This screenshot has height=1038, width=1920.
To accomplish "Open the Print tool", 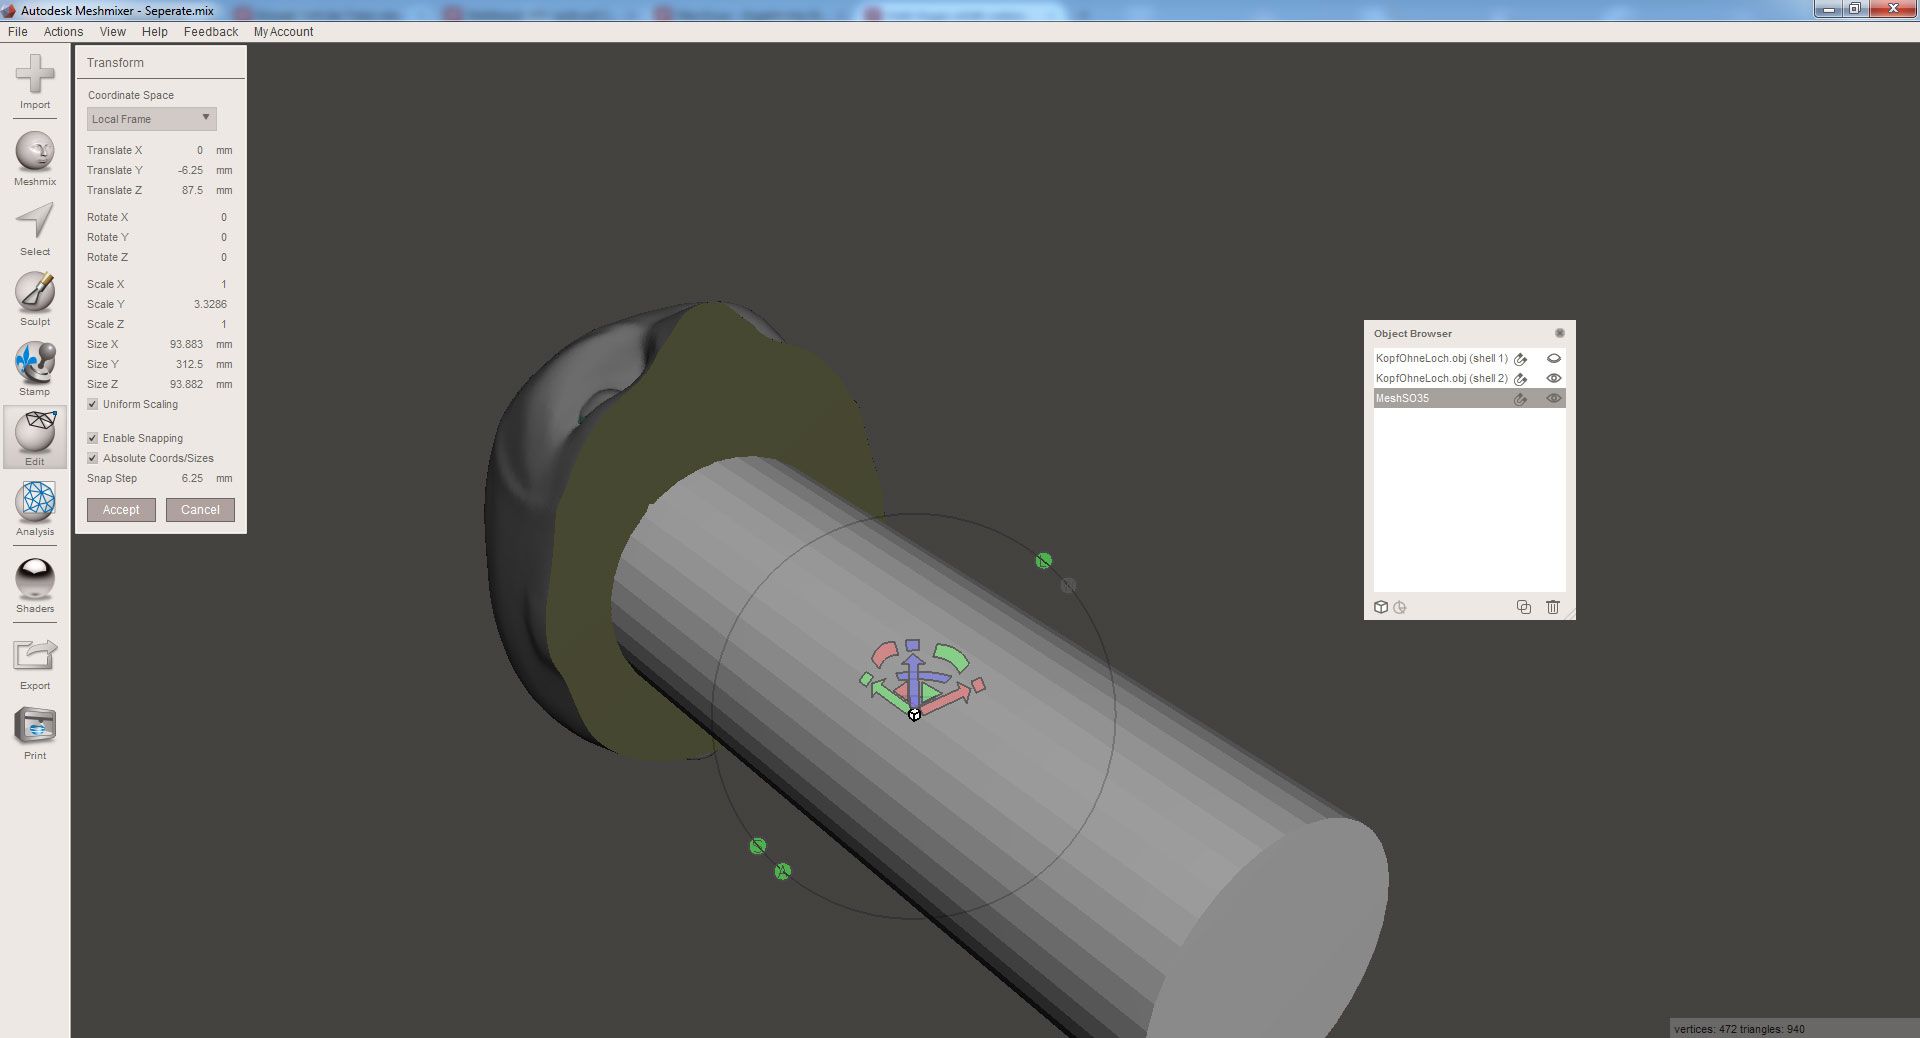I will tap(35, 734).
